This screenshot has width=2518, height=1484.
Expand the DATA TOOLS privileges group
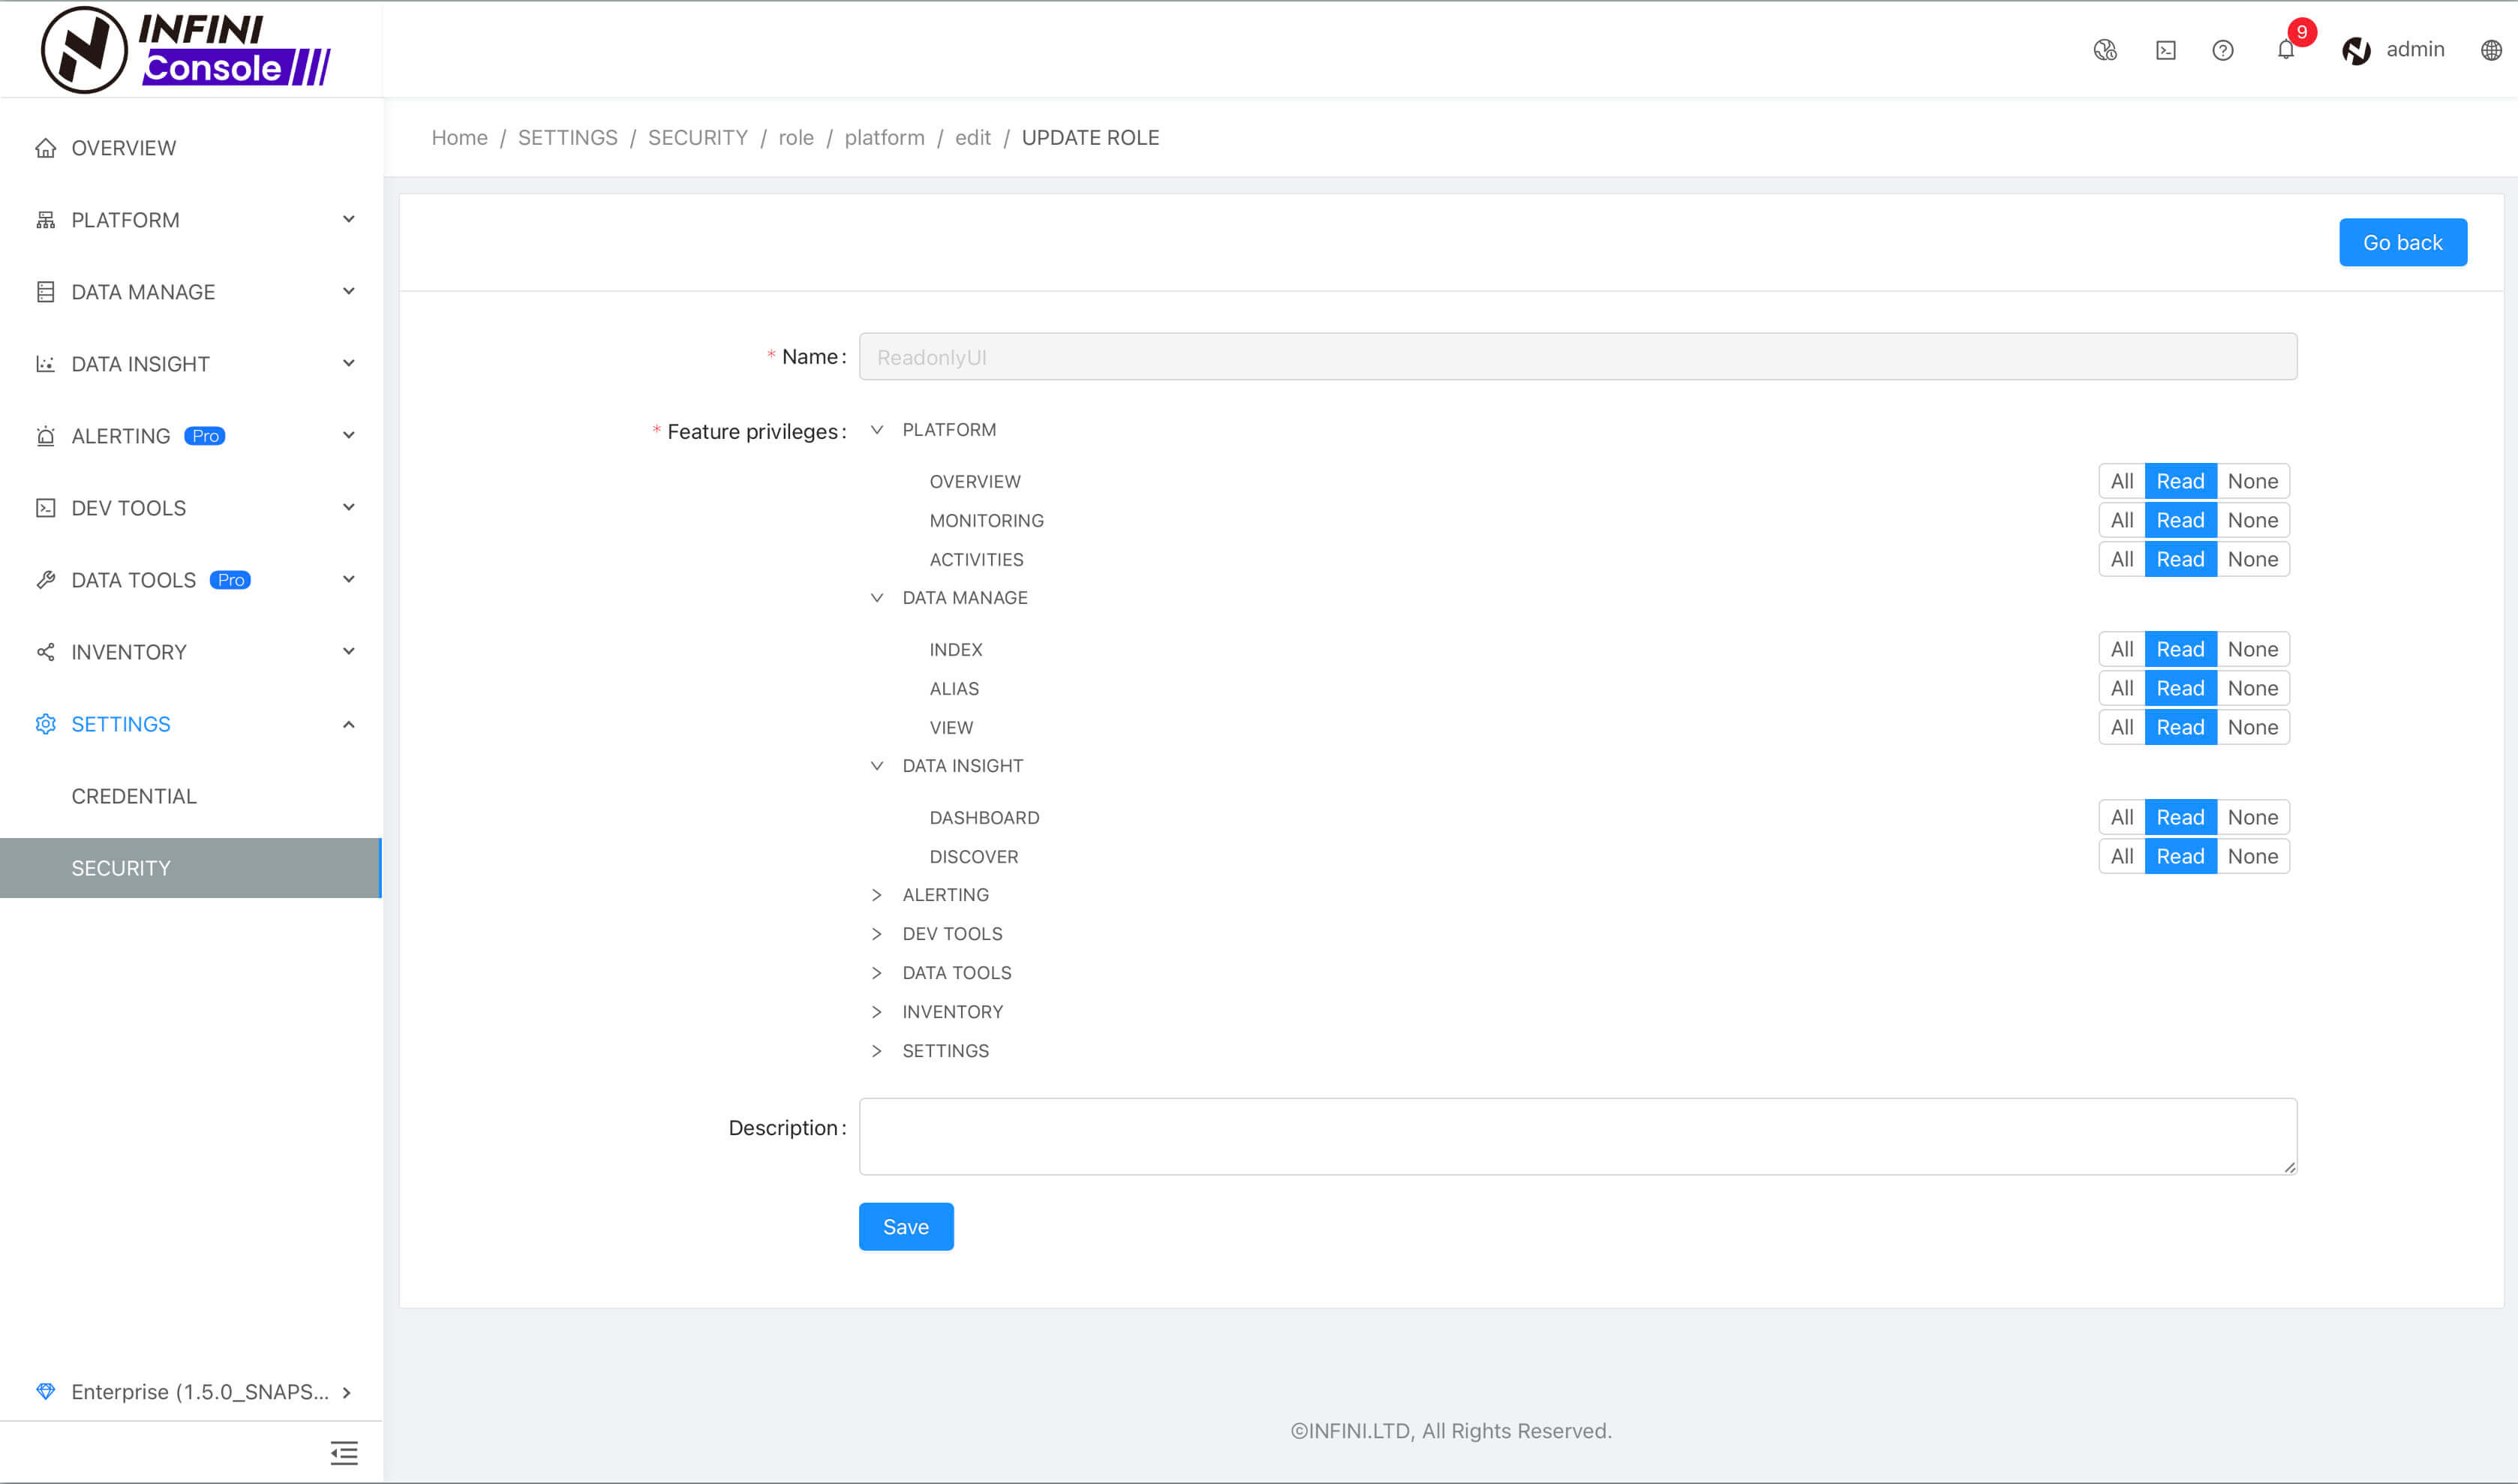tap(877, 973)
